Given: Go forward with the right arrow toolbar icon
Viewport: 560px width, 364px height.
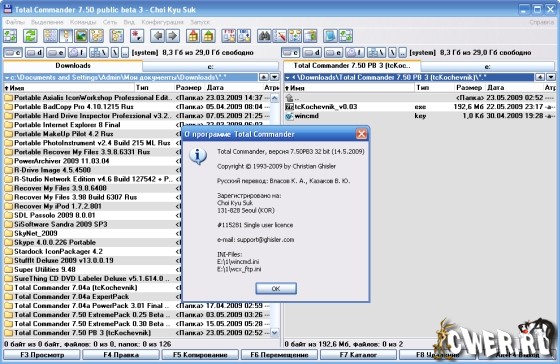Looking at the screenshot, I should [172, 36].
